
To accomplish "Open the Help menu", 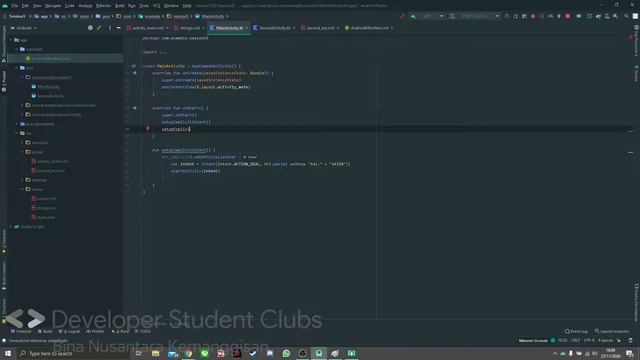I will click(187, 6).
